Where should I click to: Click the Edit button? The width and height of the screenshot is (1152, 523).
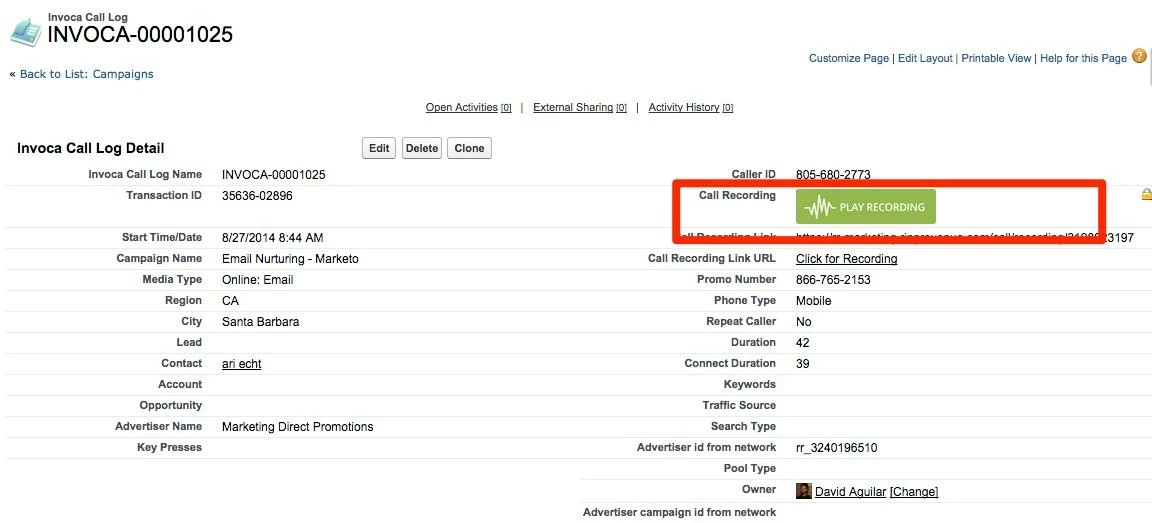click(379, 148)
